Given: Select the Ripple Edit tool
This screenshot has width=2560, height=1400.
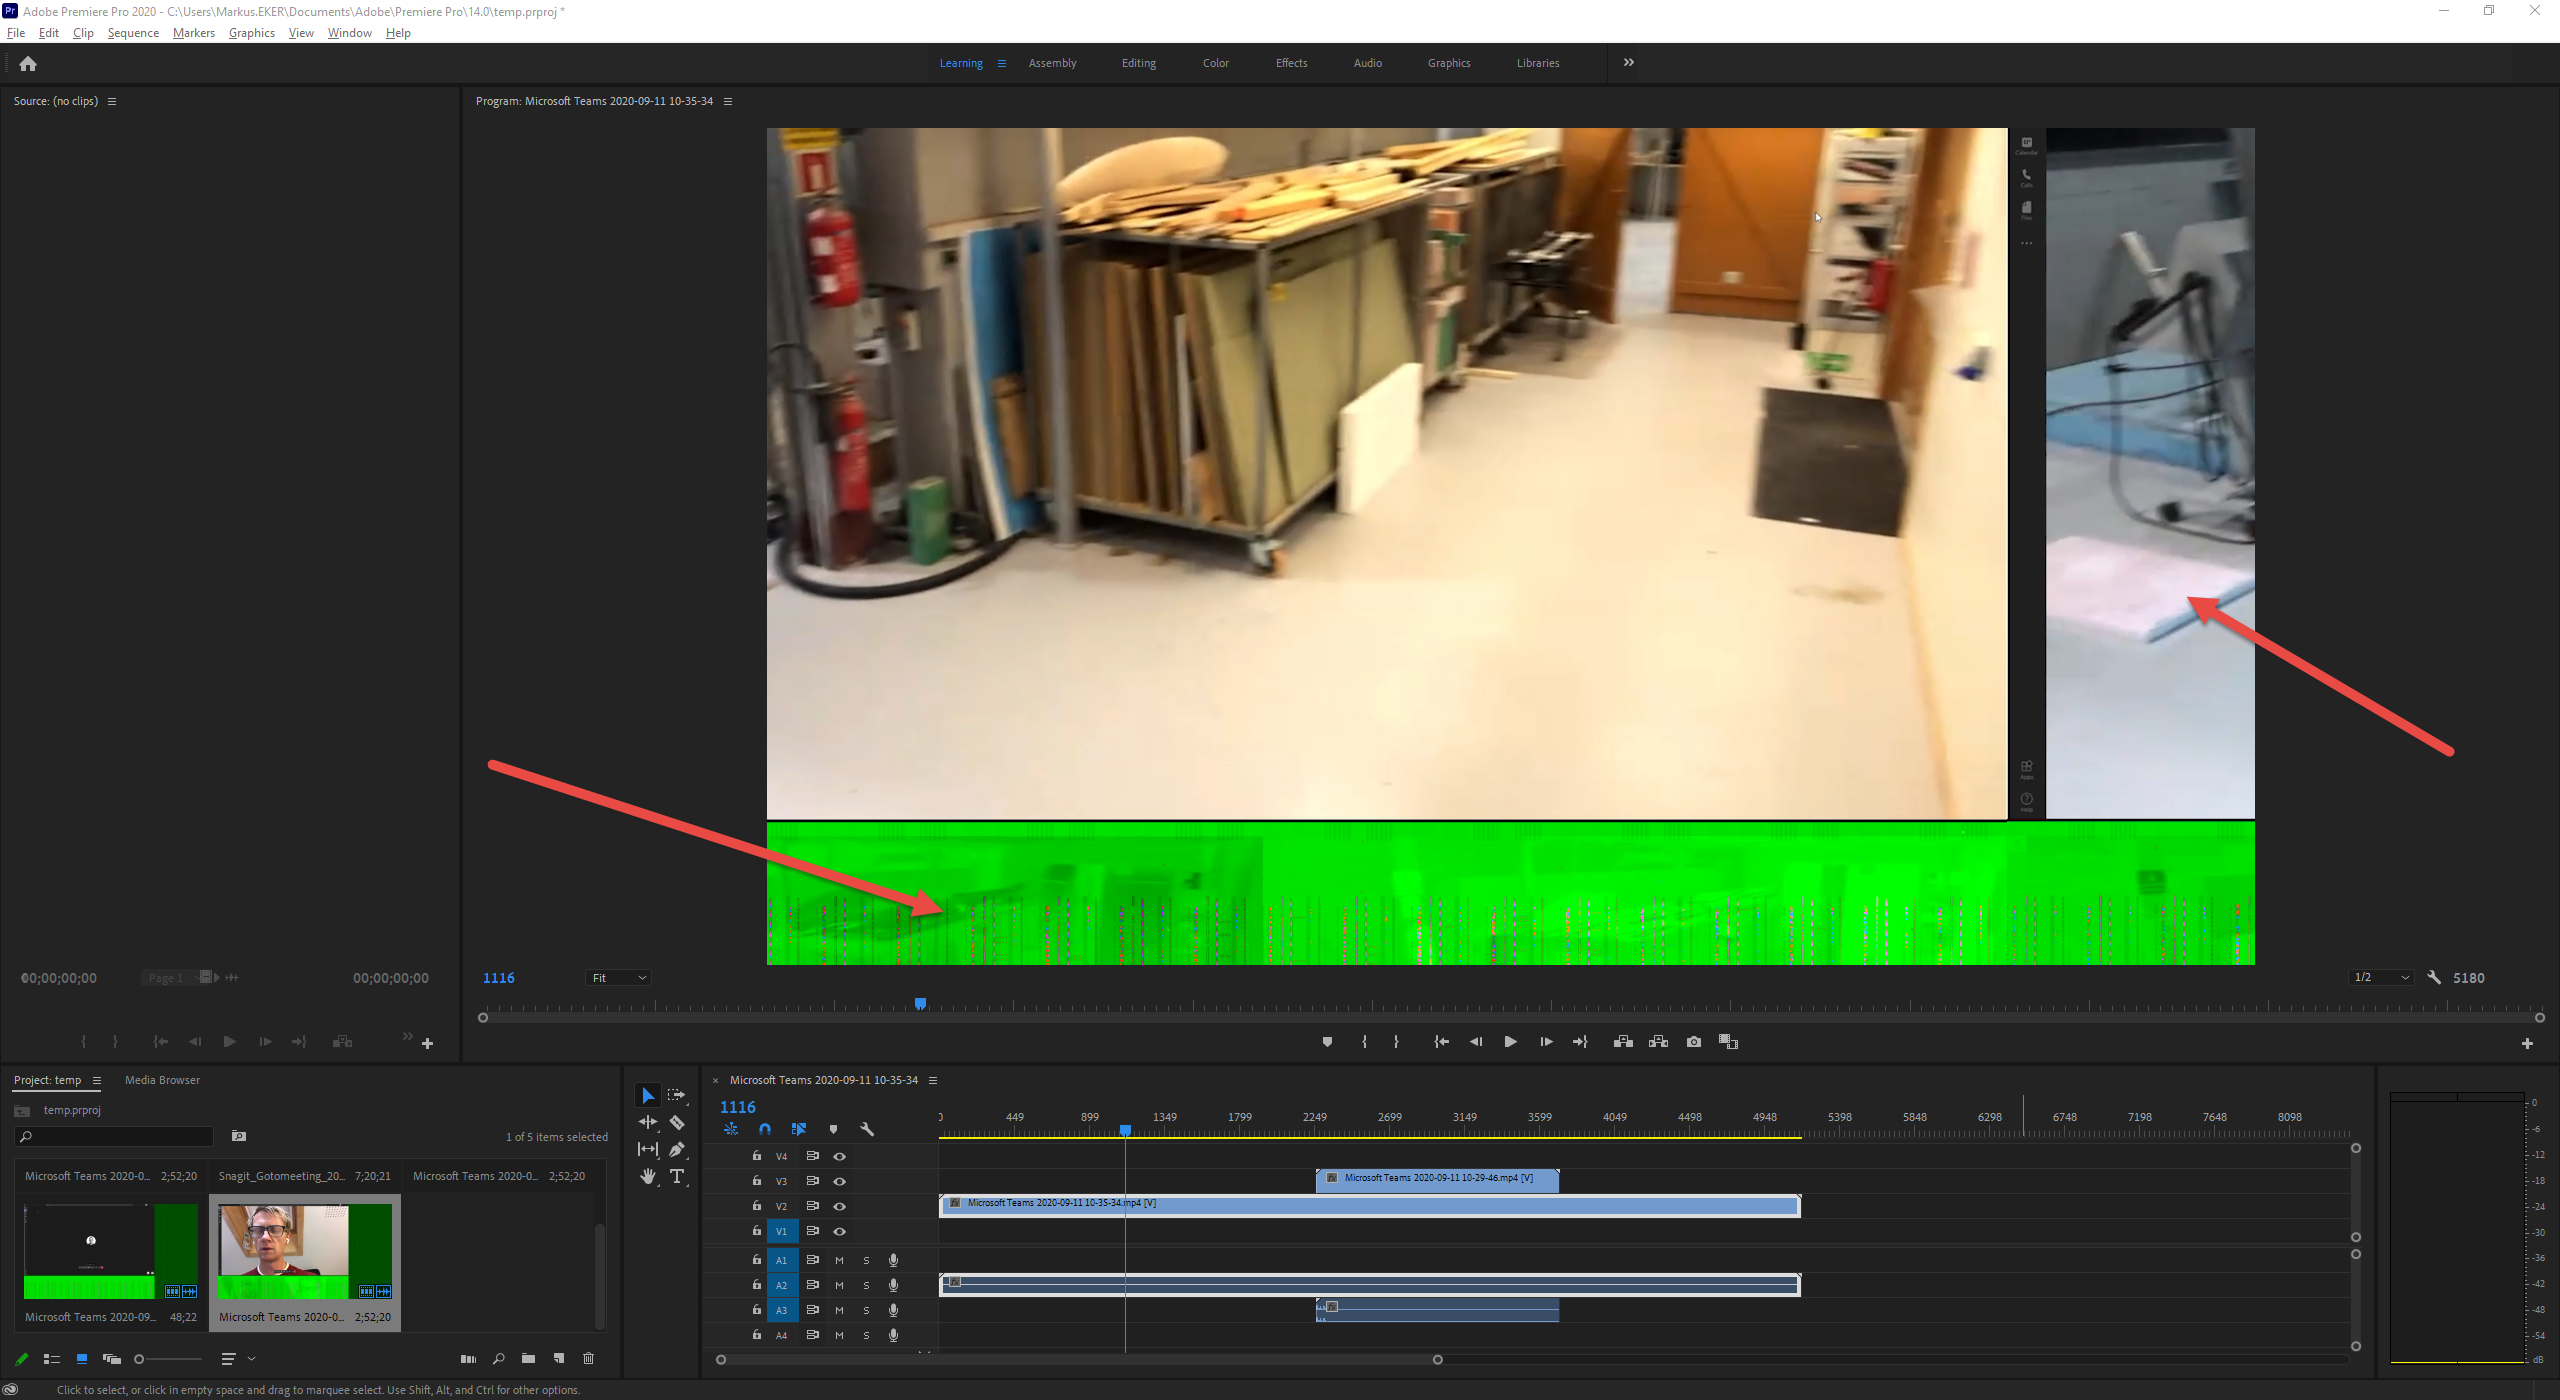Looking at the screenshot, I should coord(648,1123).
